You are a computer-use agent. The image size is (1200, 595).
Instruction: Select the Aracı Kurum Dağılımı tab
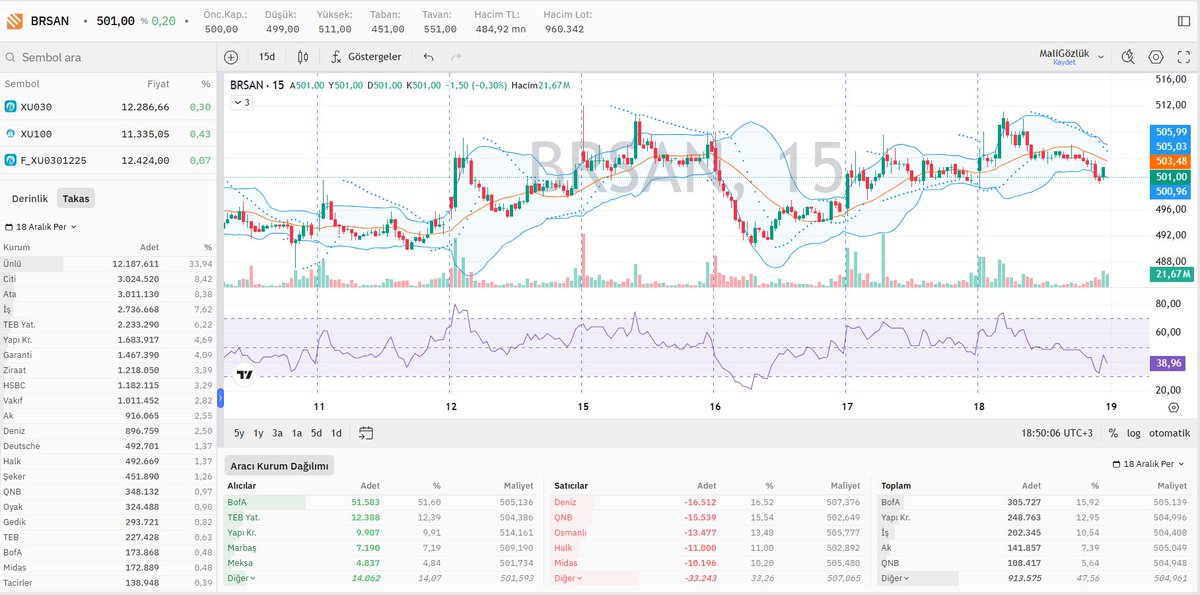click(279, 465)
